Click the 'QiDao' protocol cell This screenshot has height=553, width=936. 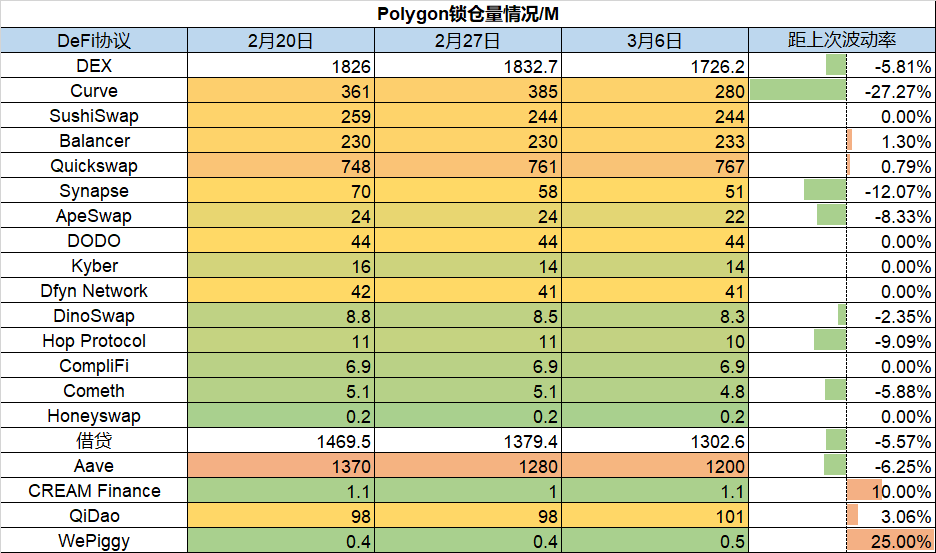(94, 515)
